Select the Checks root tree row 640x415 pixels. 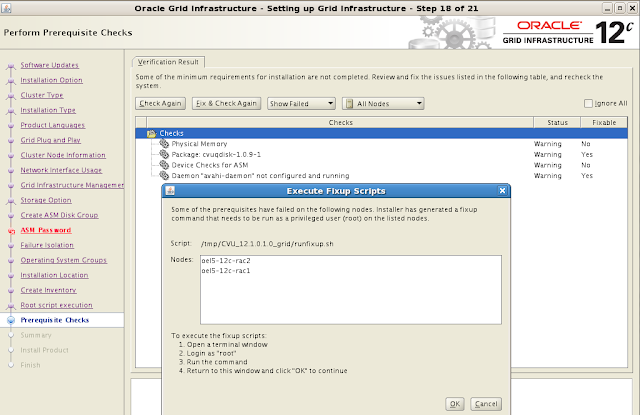381,133
